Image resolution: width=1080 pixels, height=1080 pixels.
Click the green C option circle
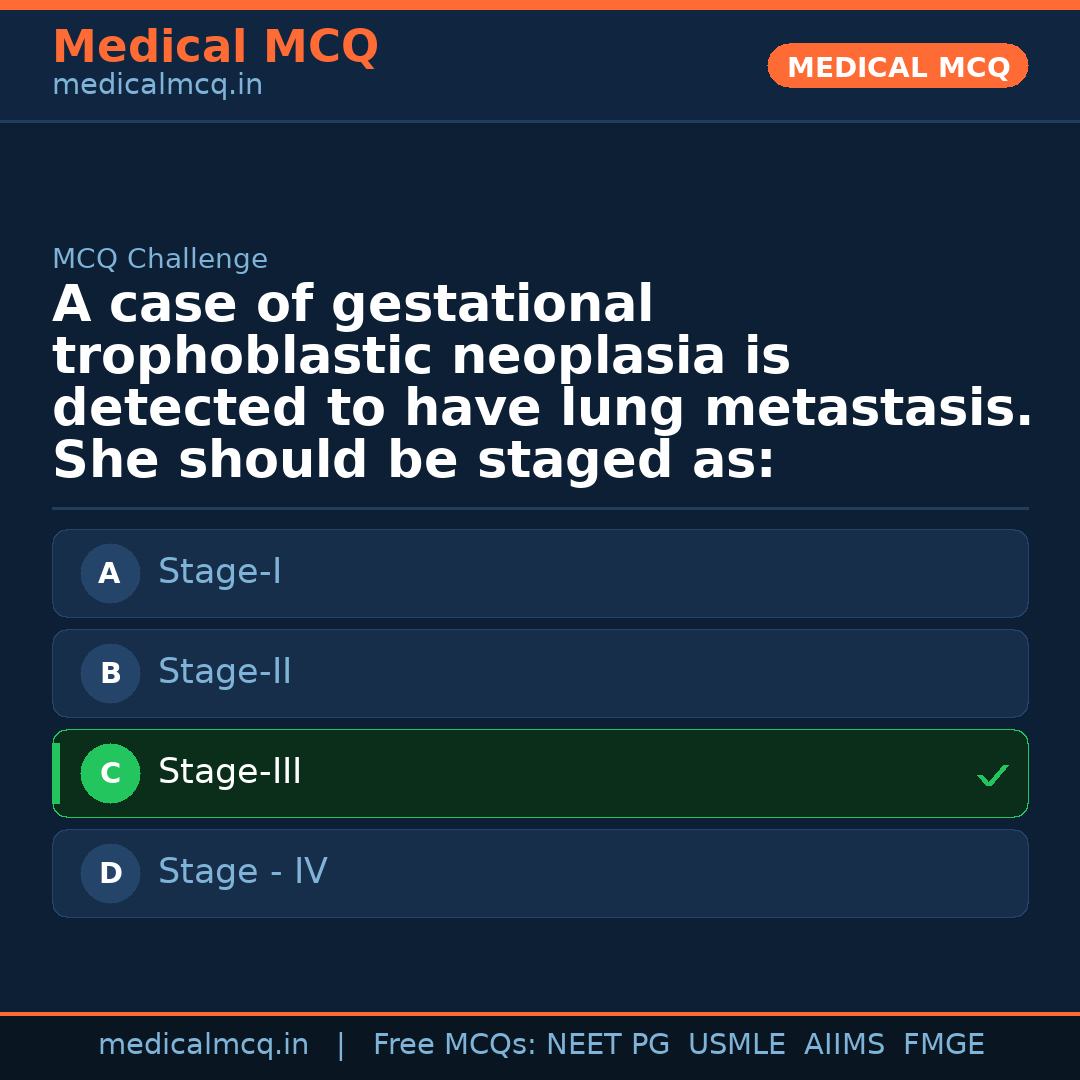(x=110, y=773)
